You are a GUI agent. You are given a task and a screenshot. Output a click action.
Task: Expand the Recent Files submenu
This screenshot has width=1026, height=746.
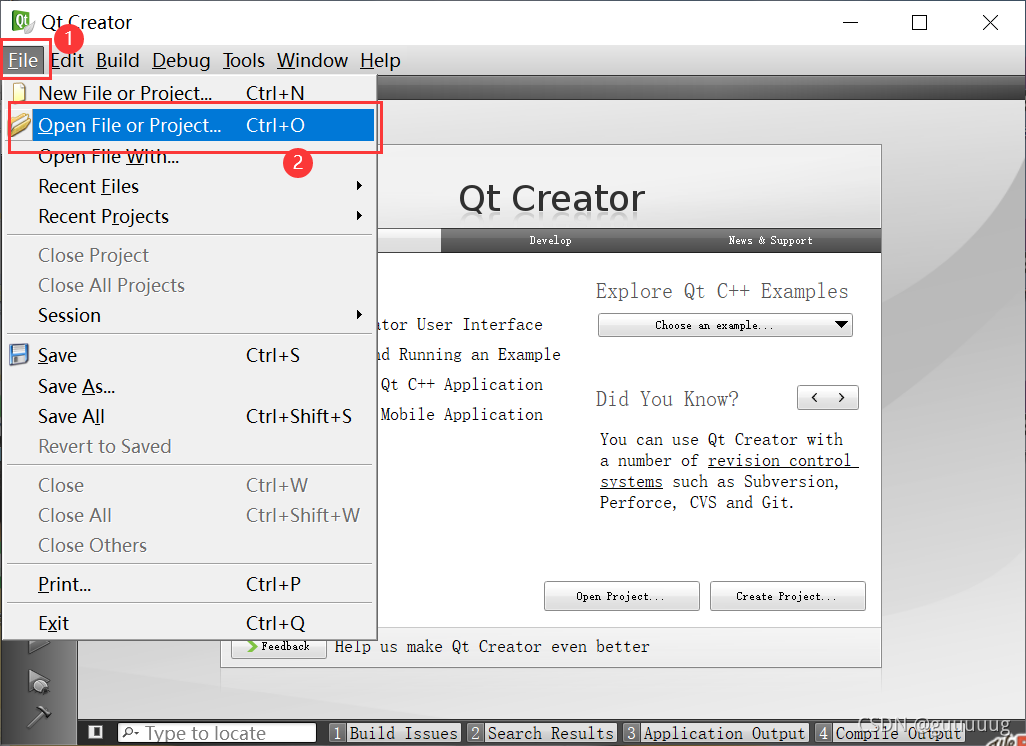click(190, 186)
